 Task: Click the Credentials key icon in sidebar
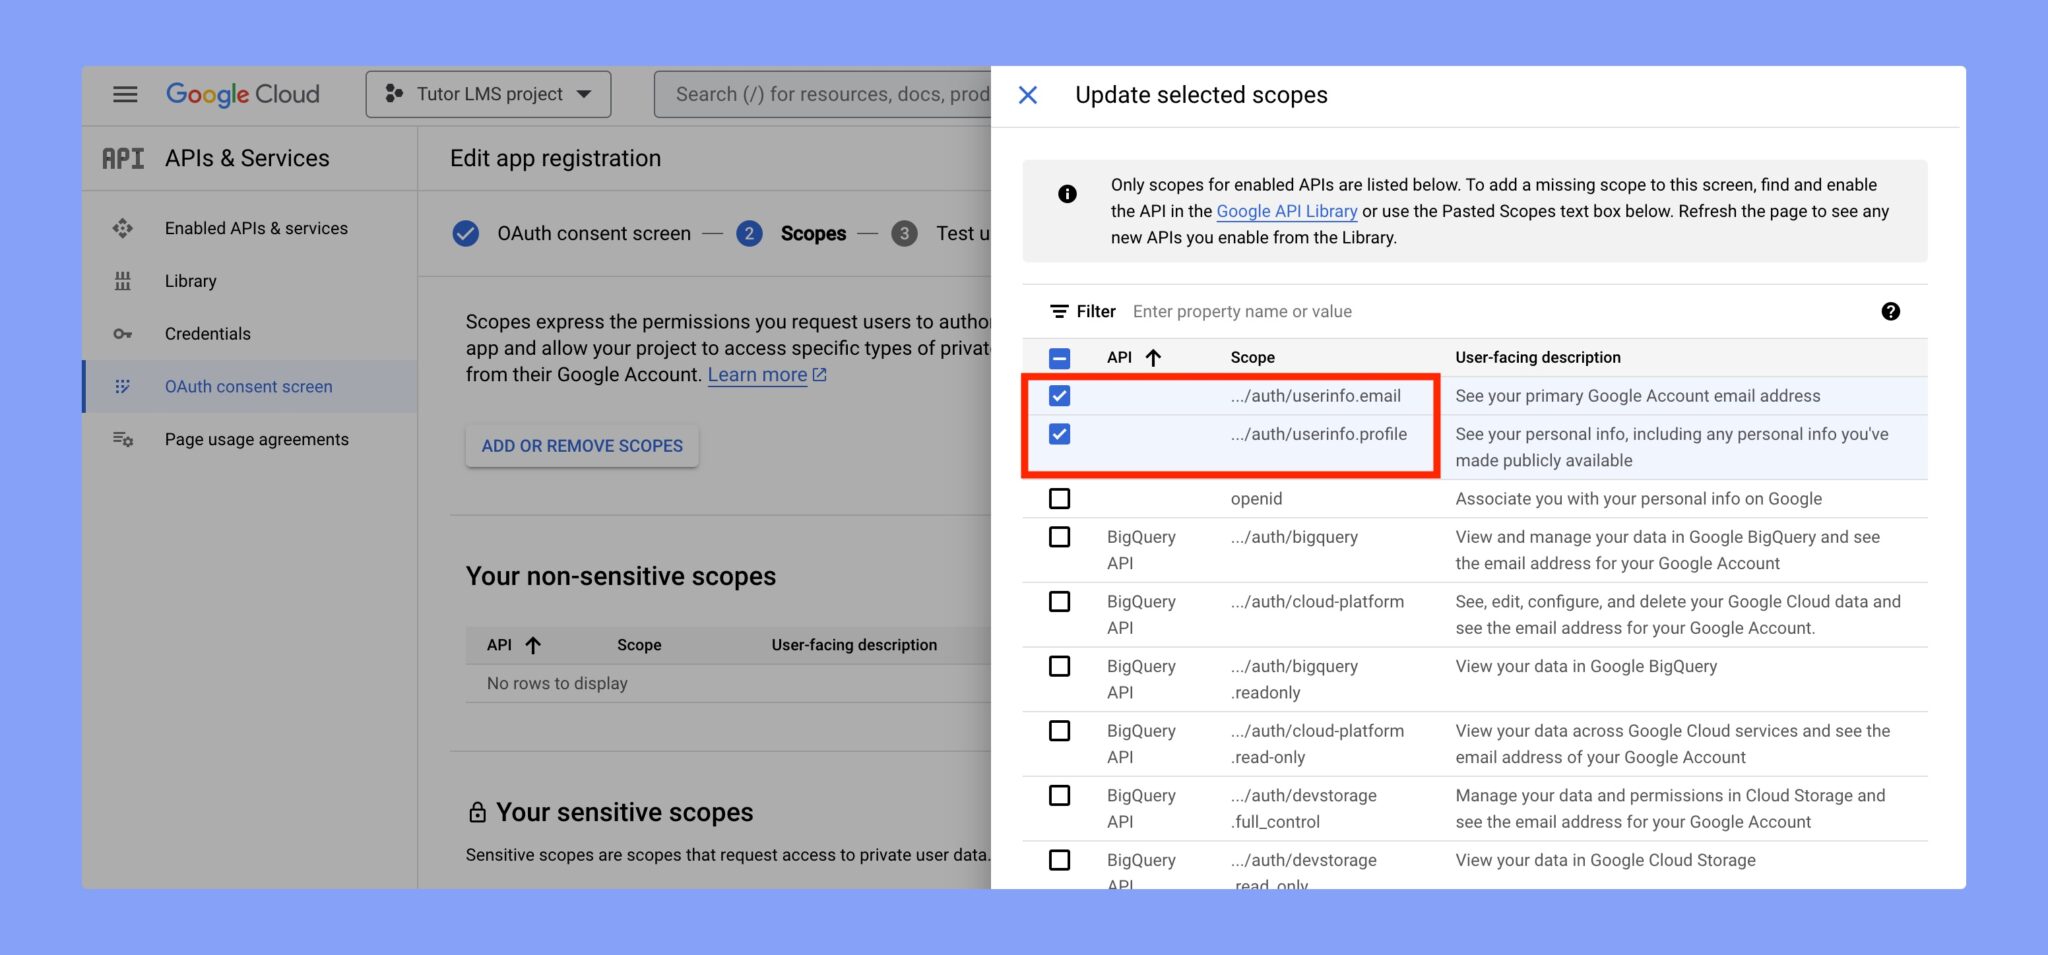point(122,333)
